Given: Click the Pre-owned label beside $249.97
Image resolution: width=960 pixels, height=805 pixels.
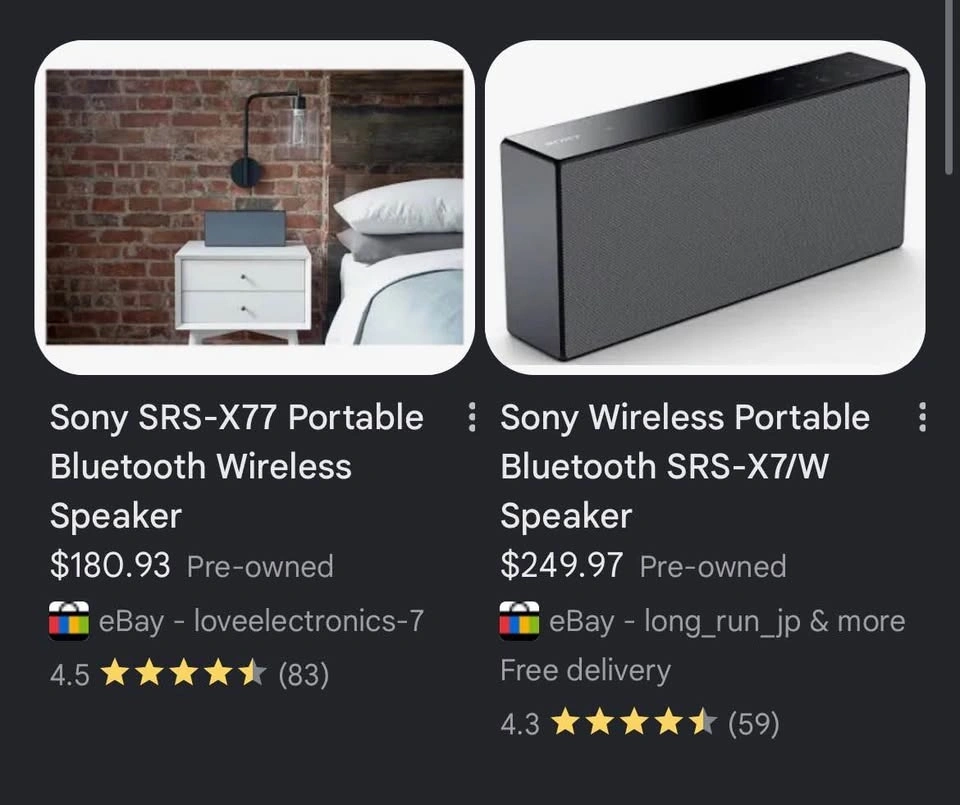Looking at the screenshot, I should tap(713, 567).
